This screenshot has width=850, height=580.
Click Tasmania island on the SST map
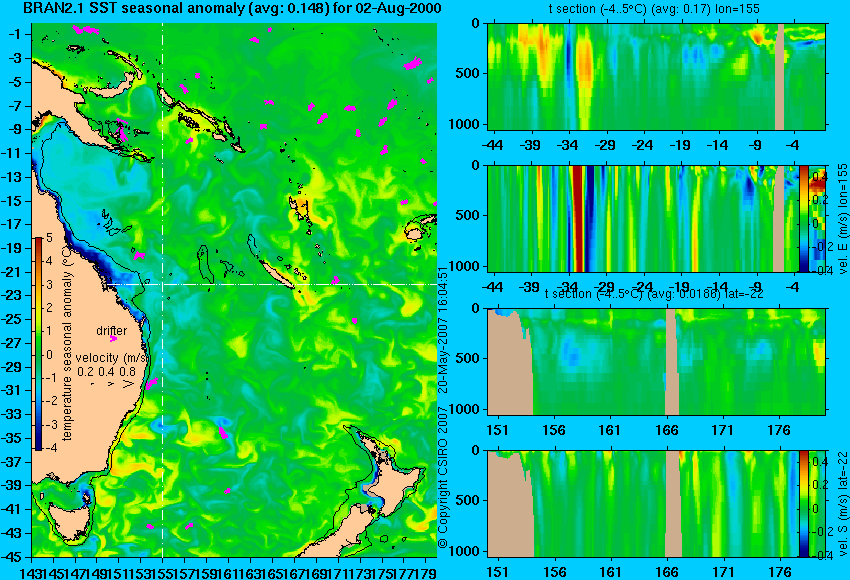click(x=69, y=521)
